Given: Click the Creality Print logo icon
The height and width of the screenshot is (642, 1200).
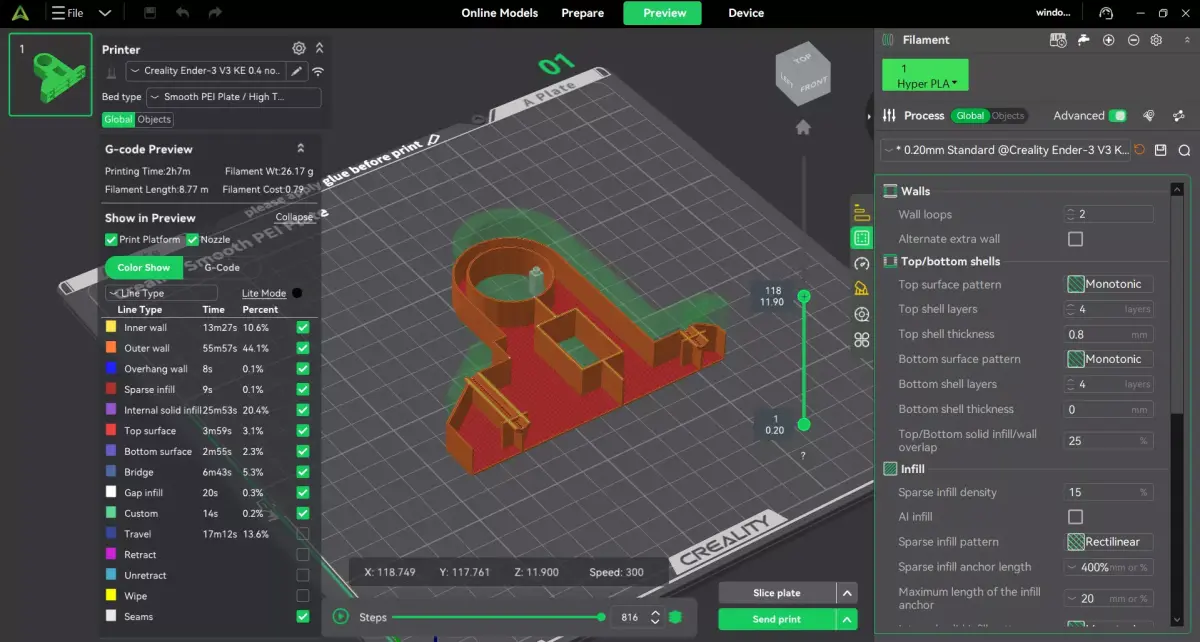Looking at the screenshot, I should click(22, 13).
